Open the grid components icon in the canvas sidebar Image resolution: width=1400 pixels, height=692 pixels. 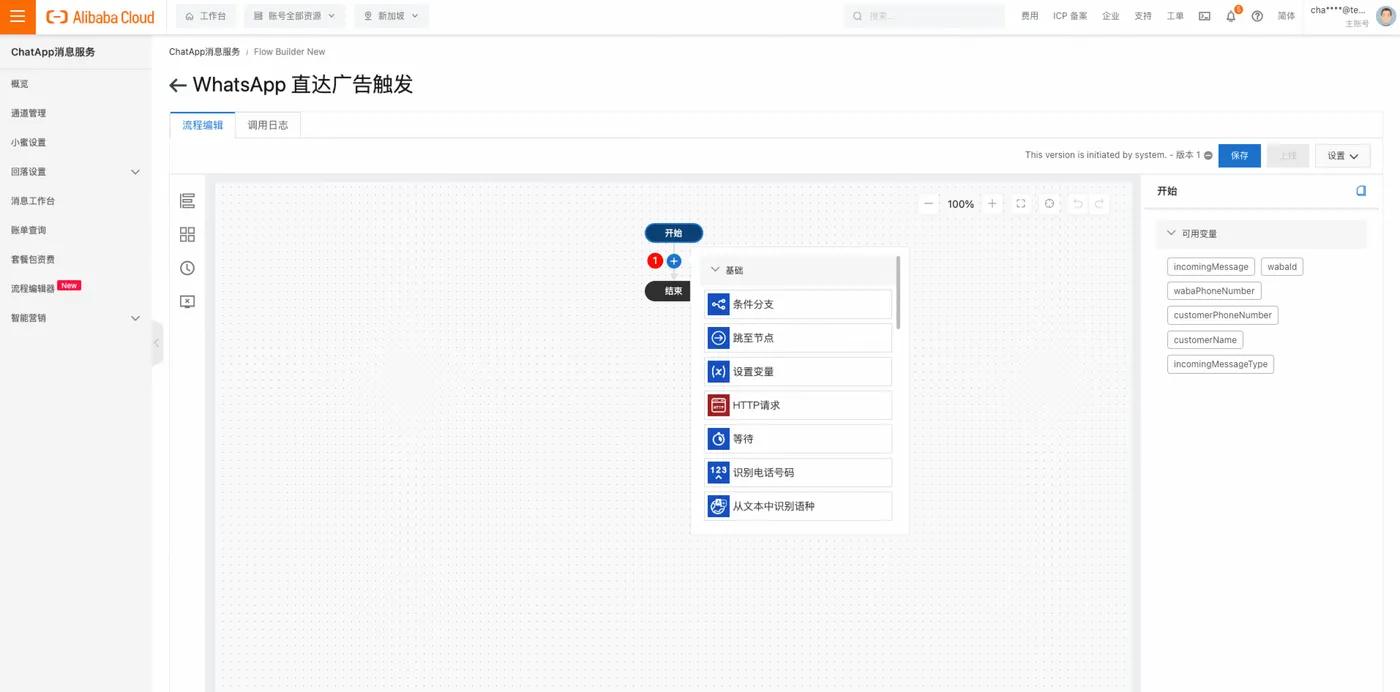click(x=187, y=234)
